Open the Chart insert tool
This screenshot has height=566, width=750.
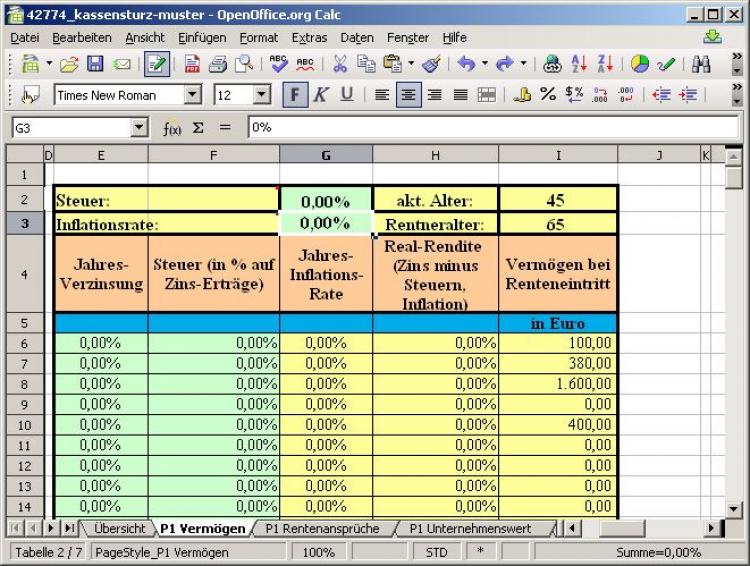coord(640,64)
